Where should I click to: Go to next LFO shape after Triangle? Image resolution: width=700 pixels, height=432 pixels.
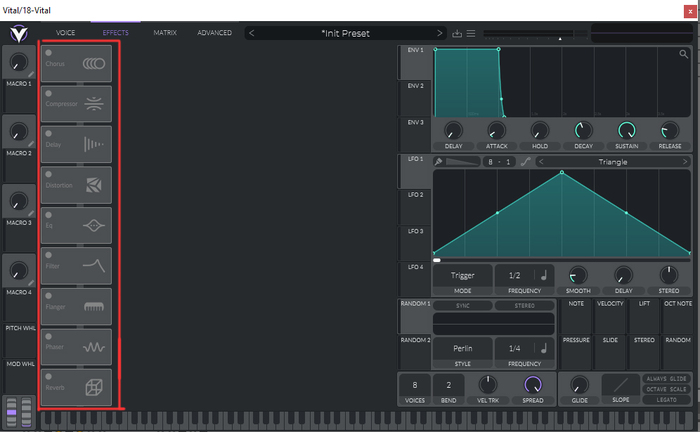click(685, 161)
